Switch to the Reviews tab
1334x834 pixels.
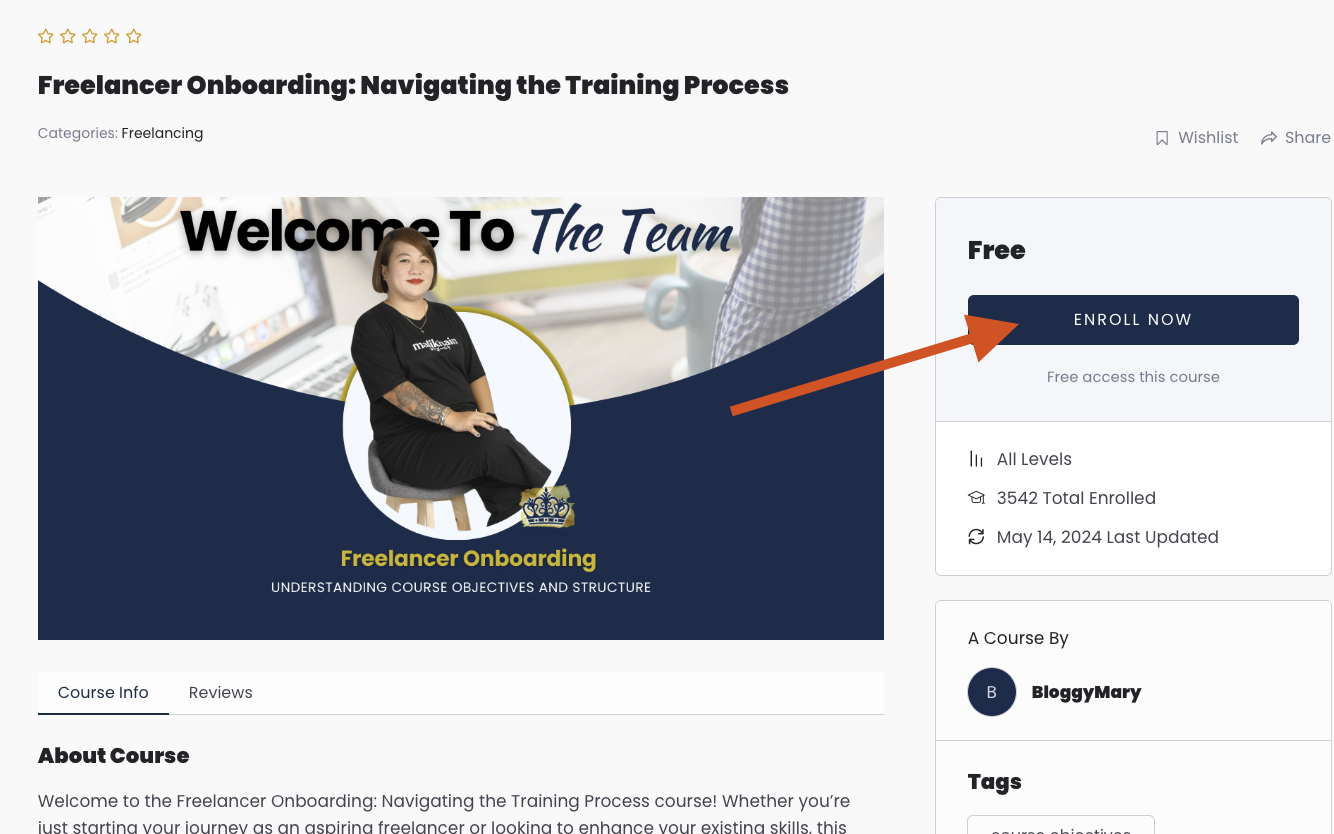[x=221, y=692]
